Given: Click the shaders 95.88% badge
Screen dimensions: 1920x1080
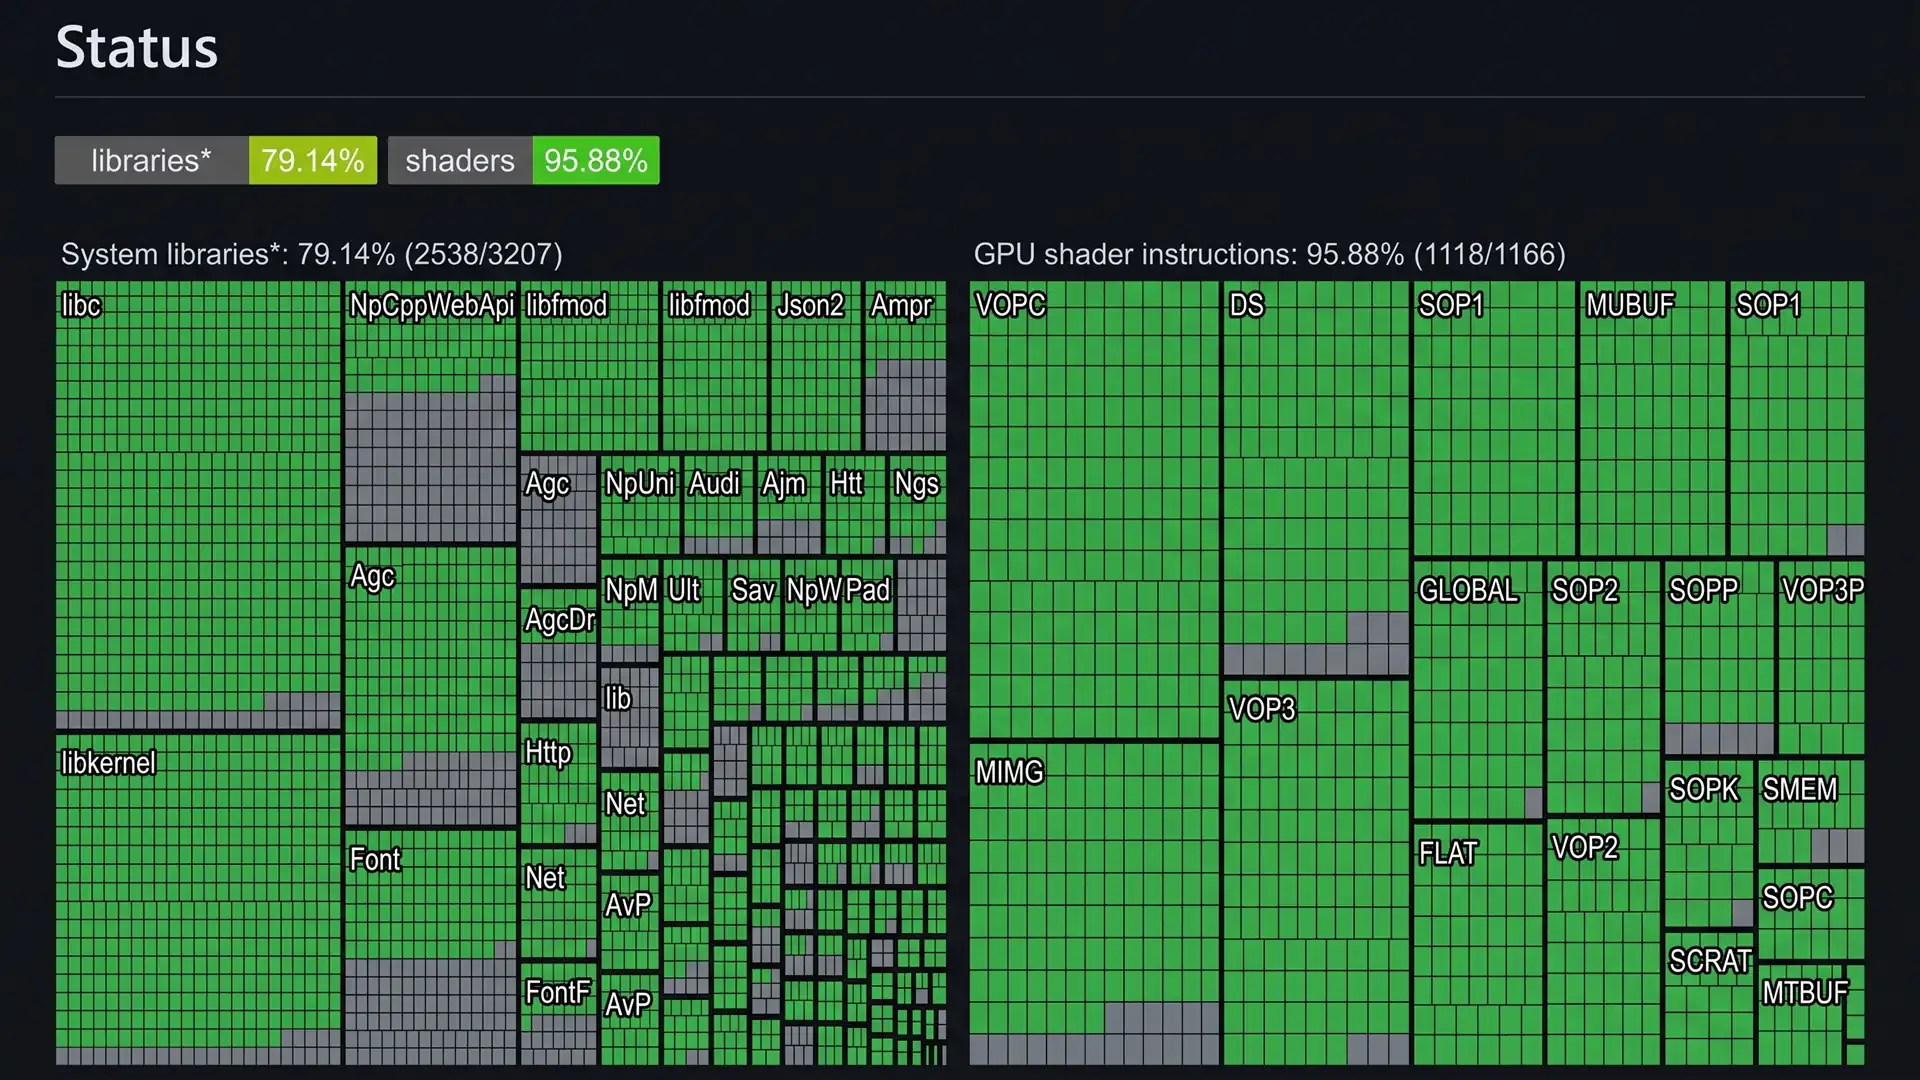Looking at the screenshot, I should point(523,160).
